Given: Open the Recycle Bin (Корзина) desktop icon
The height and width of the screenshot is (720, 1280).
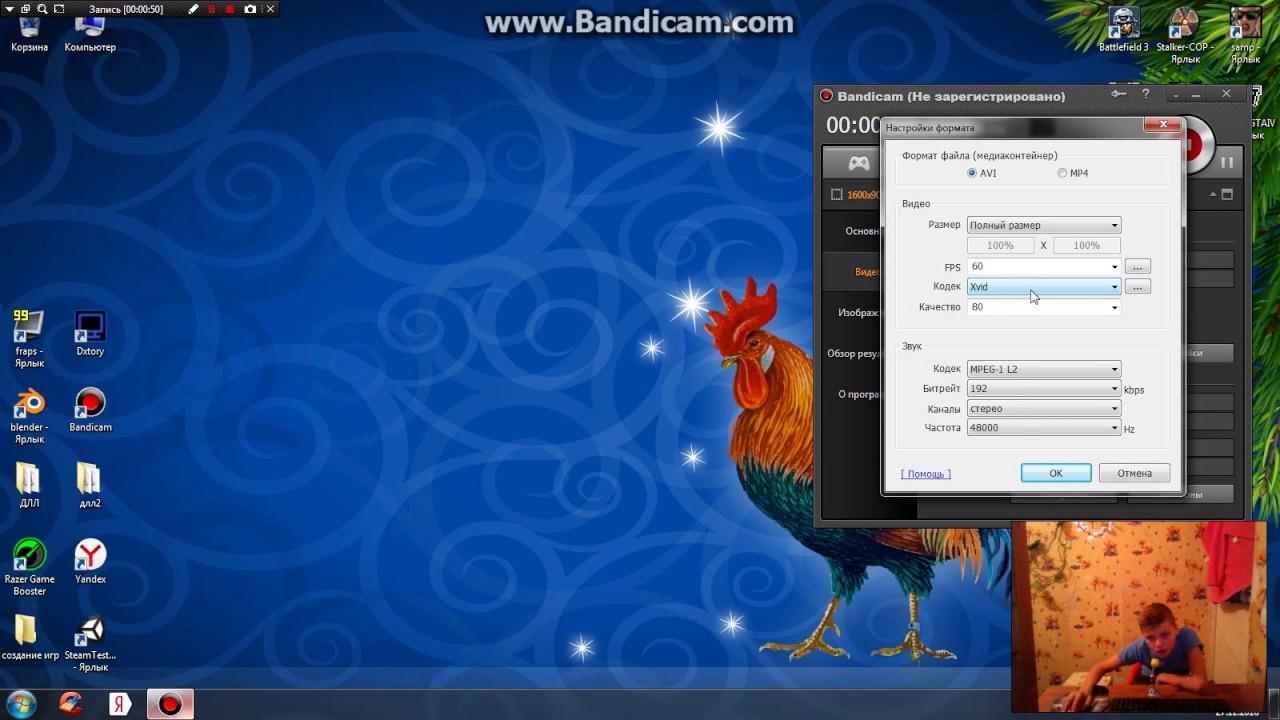Looking at the screenshot, I should click(29, 33).
